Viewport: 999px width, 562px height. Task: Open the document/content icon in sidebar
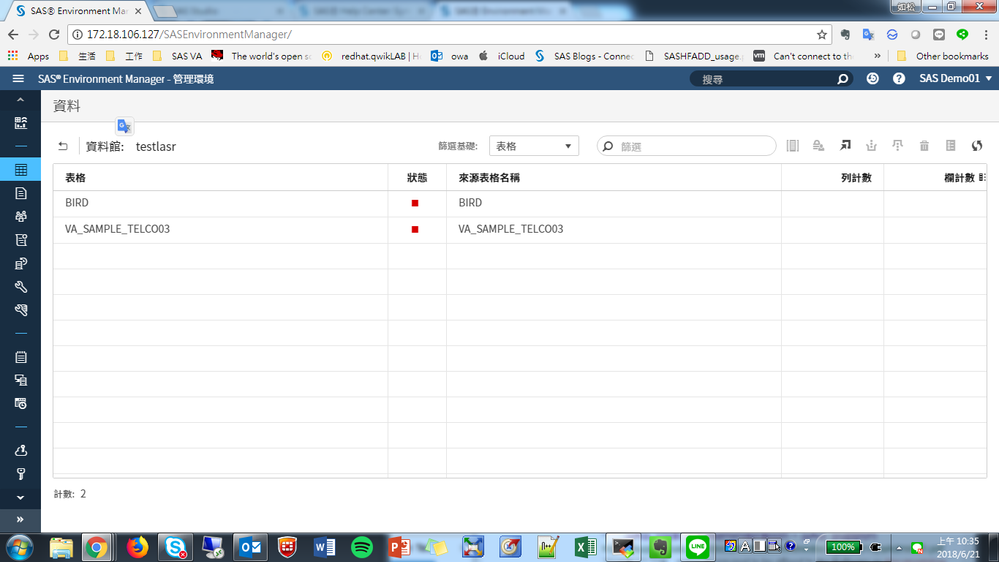point(20,193)
